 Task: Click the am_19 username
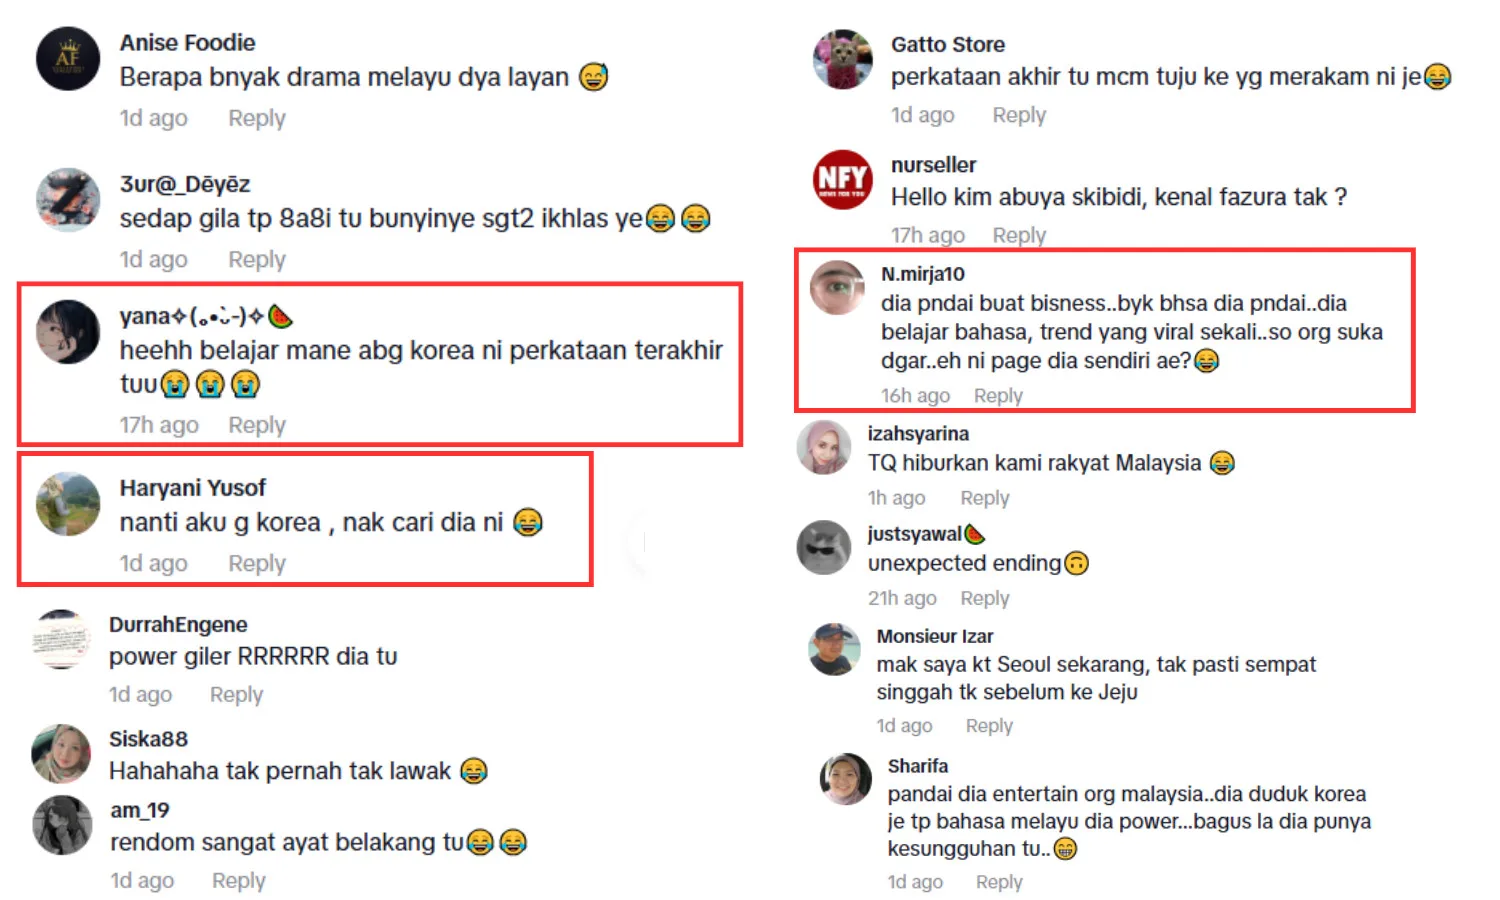pos(140,810)
